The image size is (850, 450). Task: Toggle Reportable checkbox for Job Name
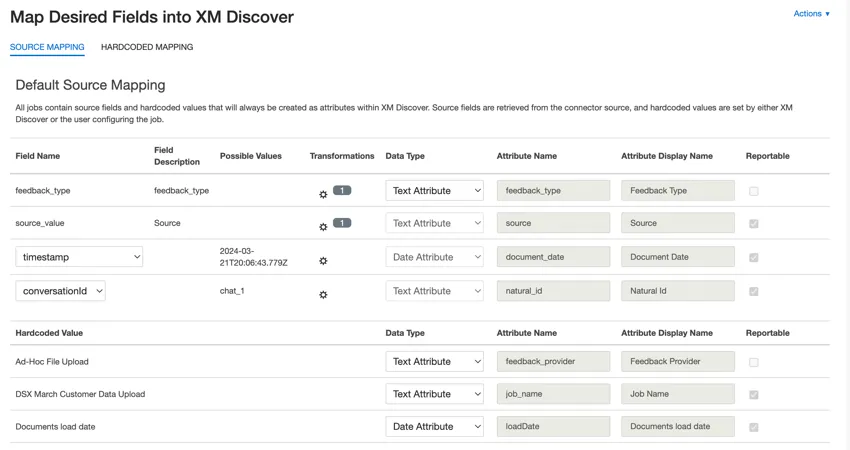[x=754, y=394]
